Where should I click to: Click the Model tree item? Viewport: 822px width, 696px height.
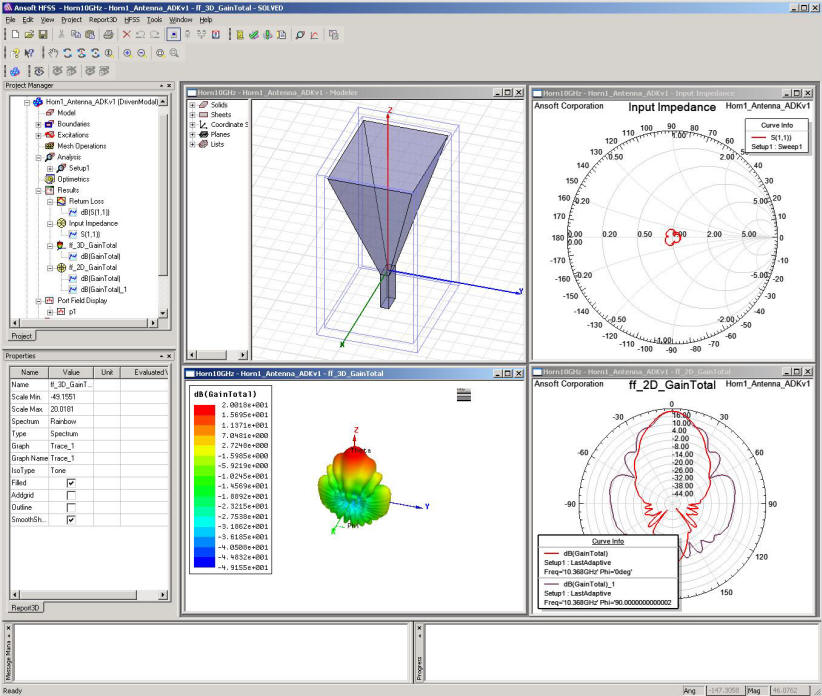point(66,113)
